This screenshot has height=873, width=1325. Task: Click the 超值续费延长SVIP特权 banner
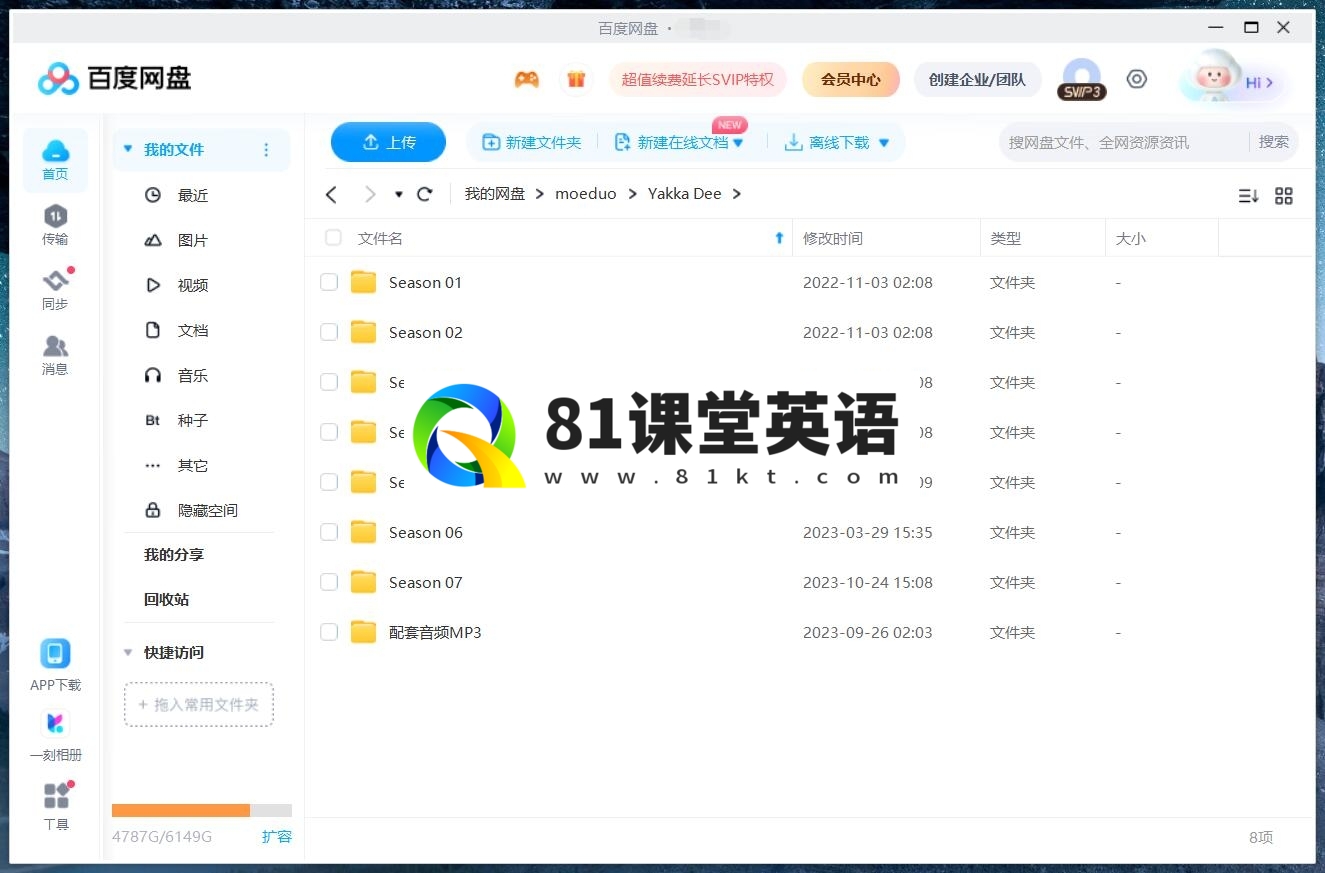[x=698, y=80]
